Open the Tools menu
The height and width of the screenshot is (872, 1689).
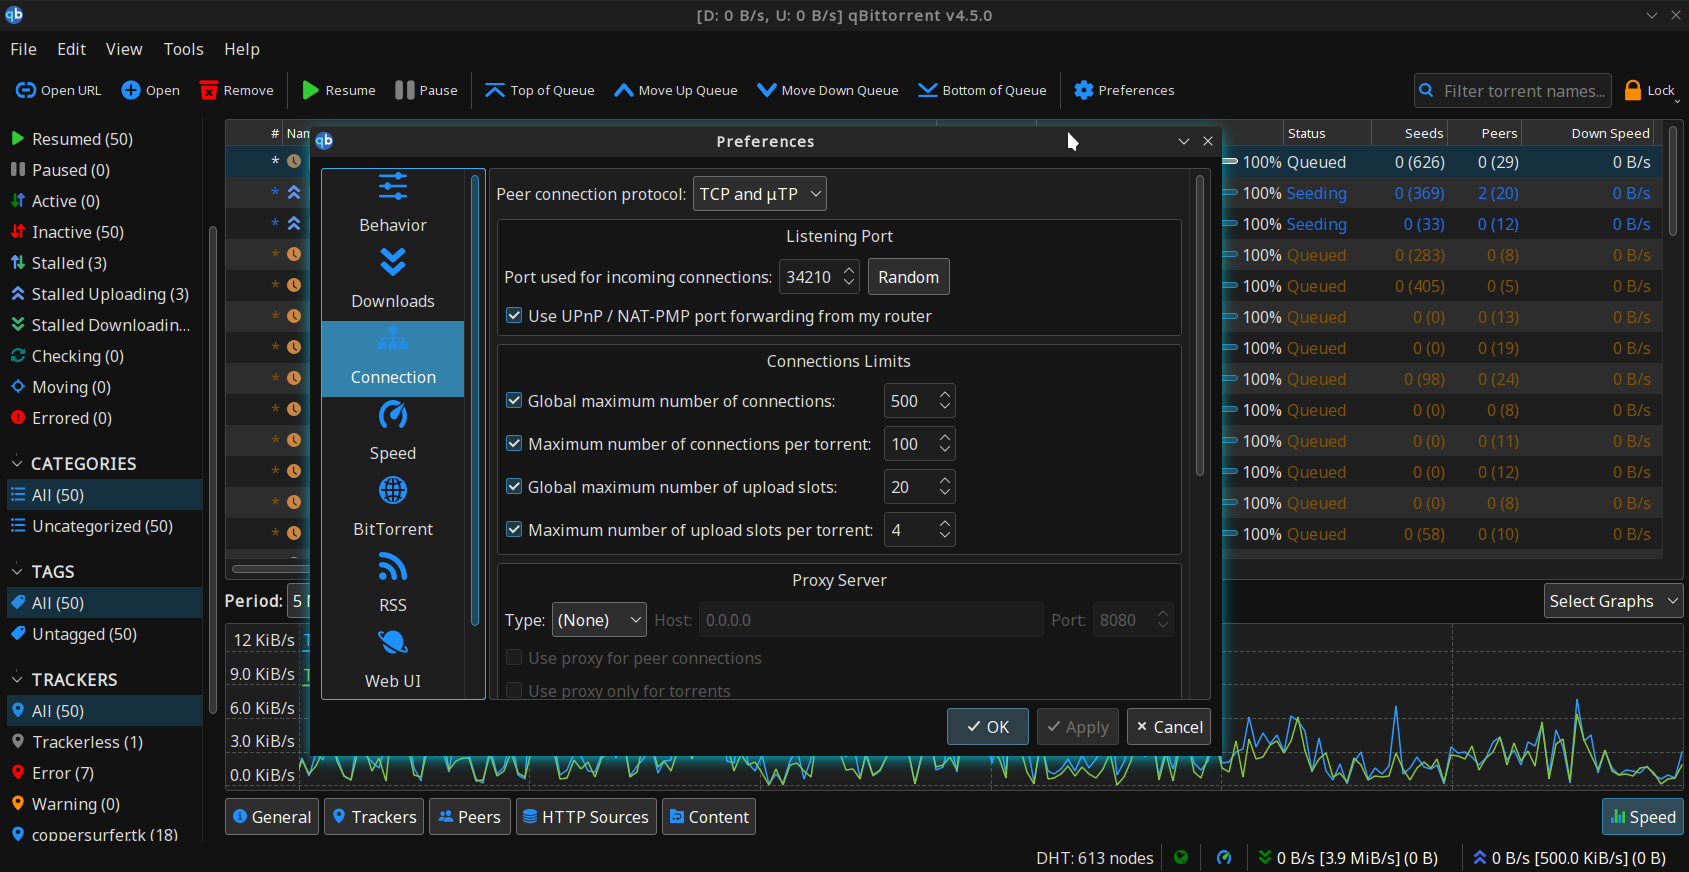point(183,49)
